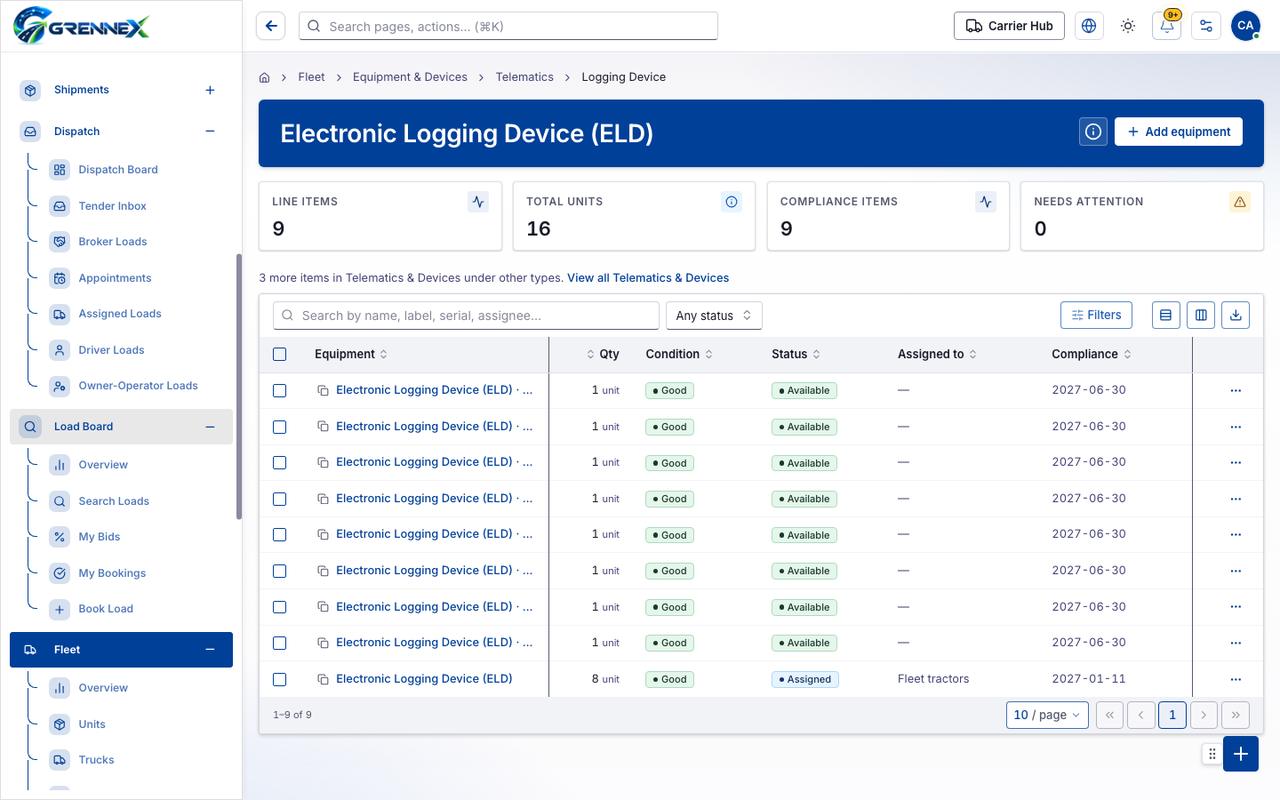The height and width of the screenshot is (800, 1280).
Task: Open Dispatch Board in the sidebar
Action: (118, 170)
